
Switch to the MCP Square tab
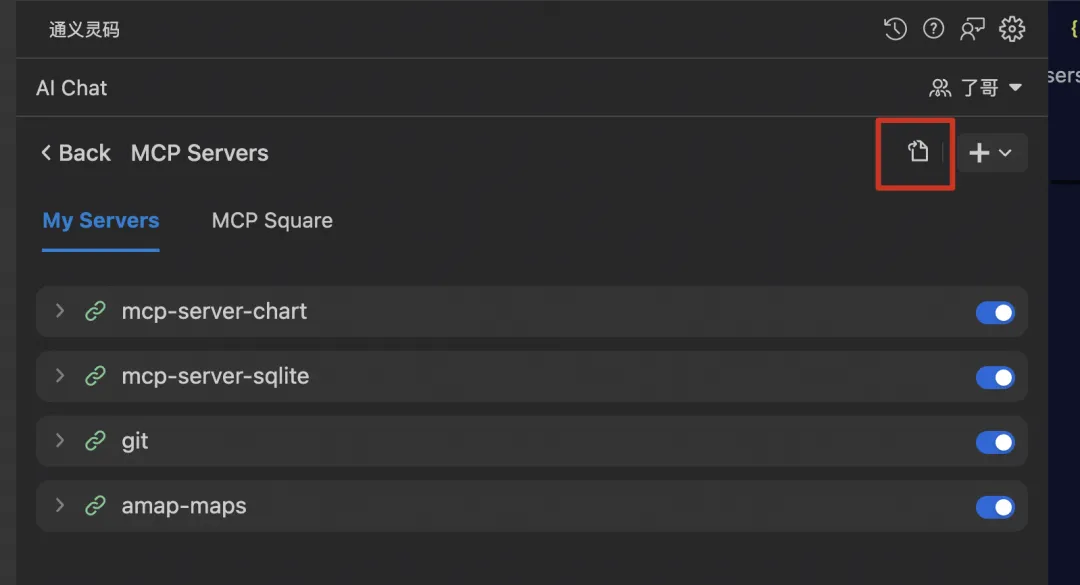(x=272, y=221)
